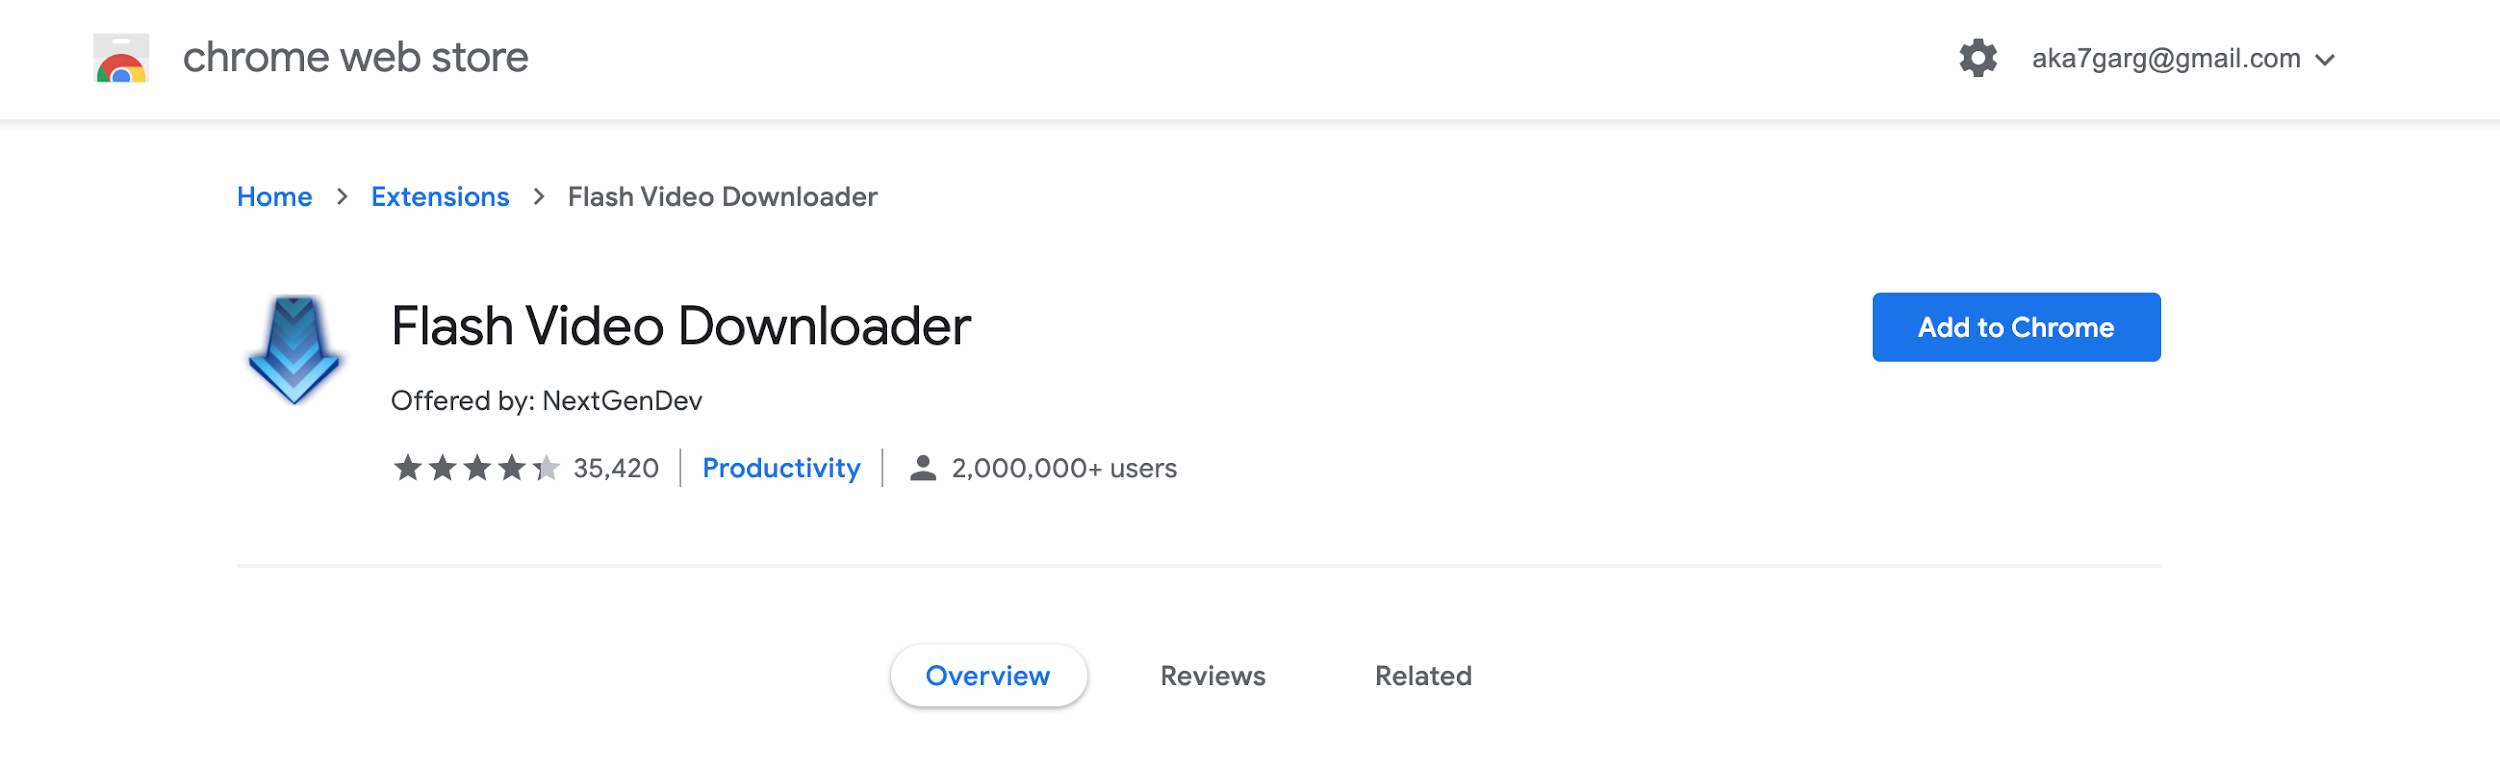Screen dimensions: 2500x766
Task: Open settings via the gear icon
Action: pos(1977,58)
